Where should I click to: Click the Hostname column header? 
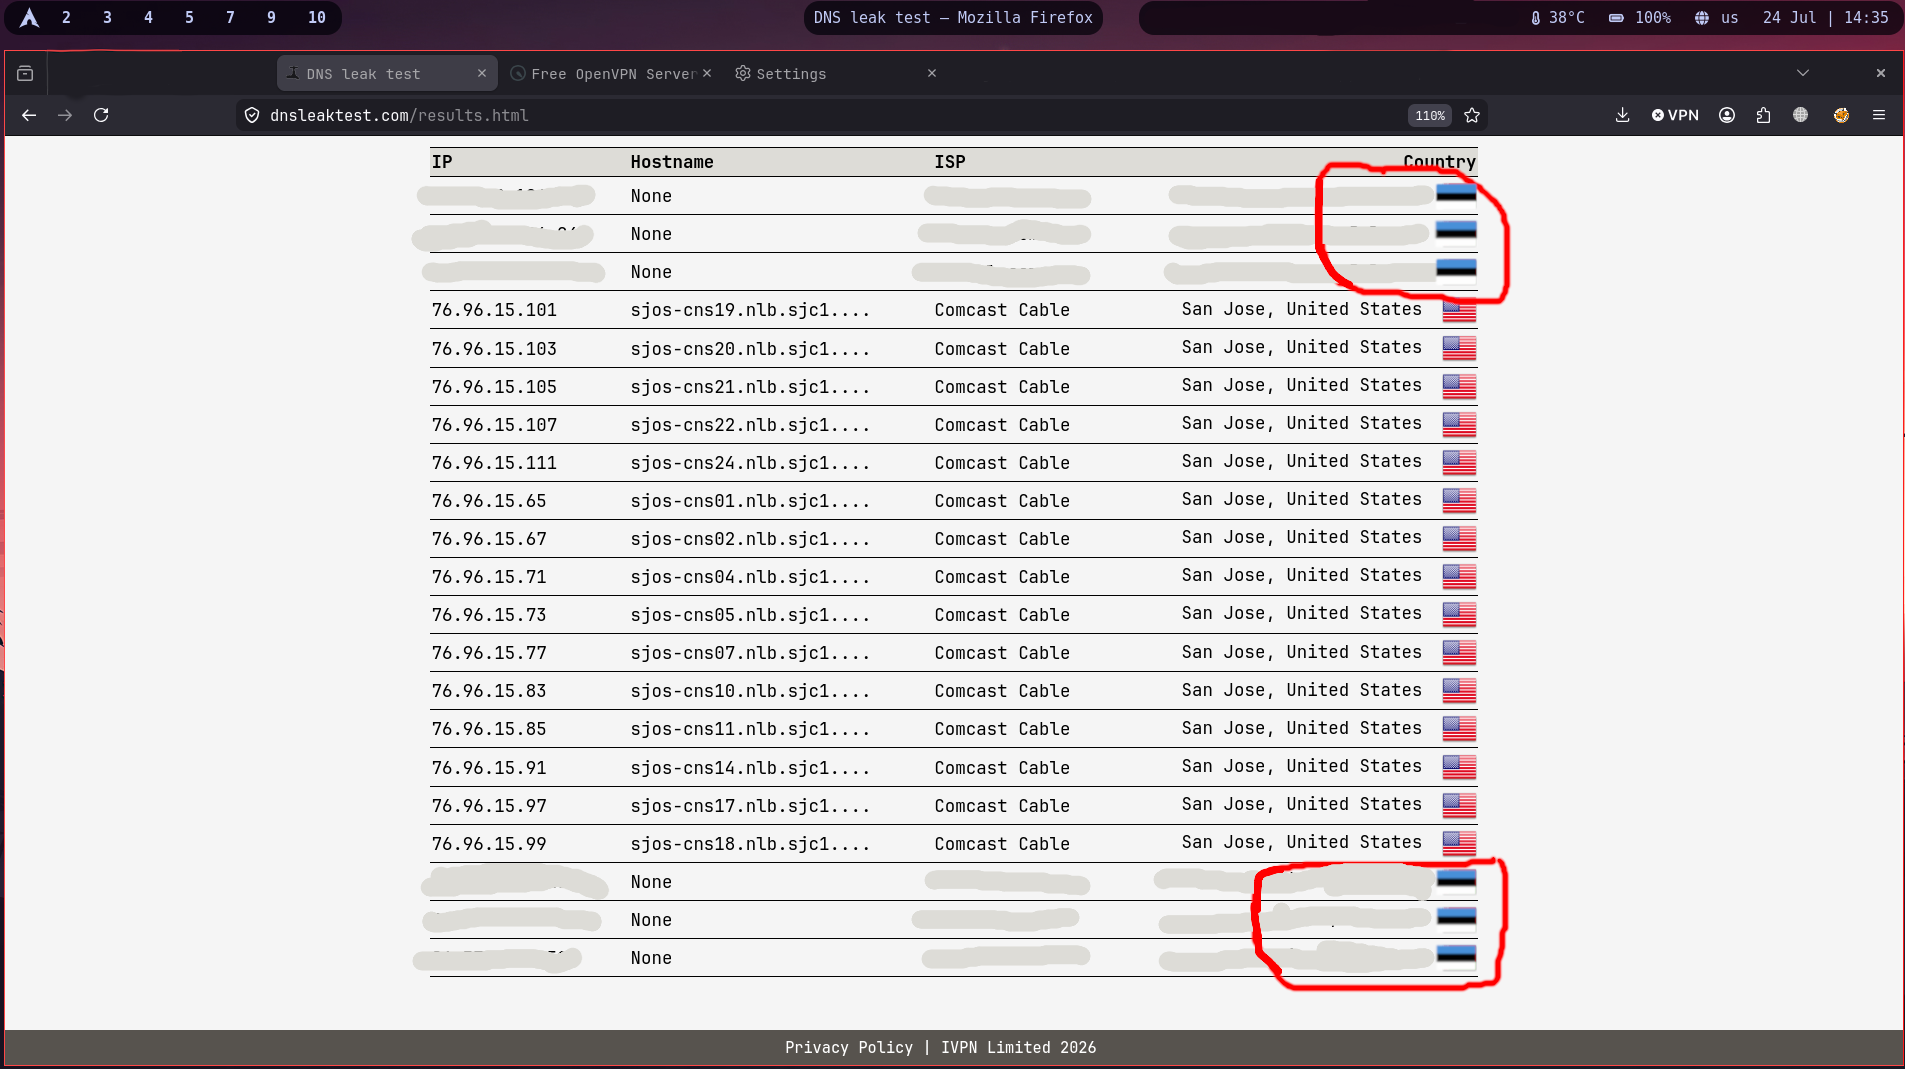(672, 162)
